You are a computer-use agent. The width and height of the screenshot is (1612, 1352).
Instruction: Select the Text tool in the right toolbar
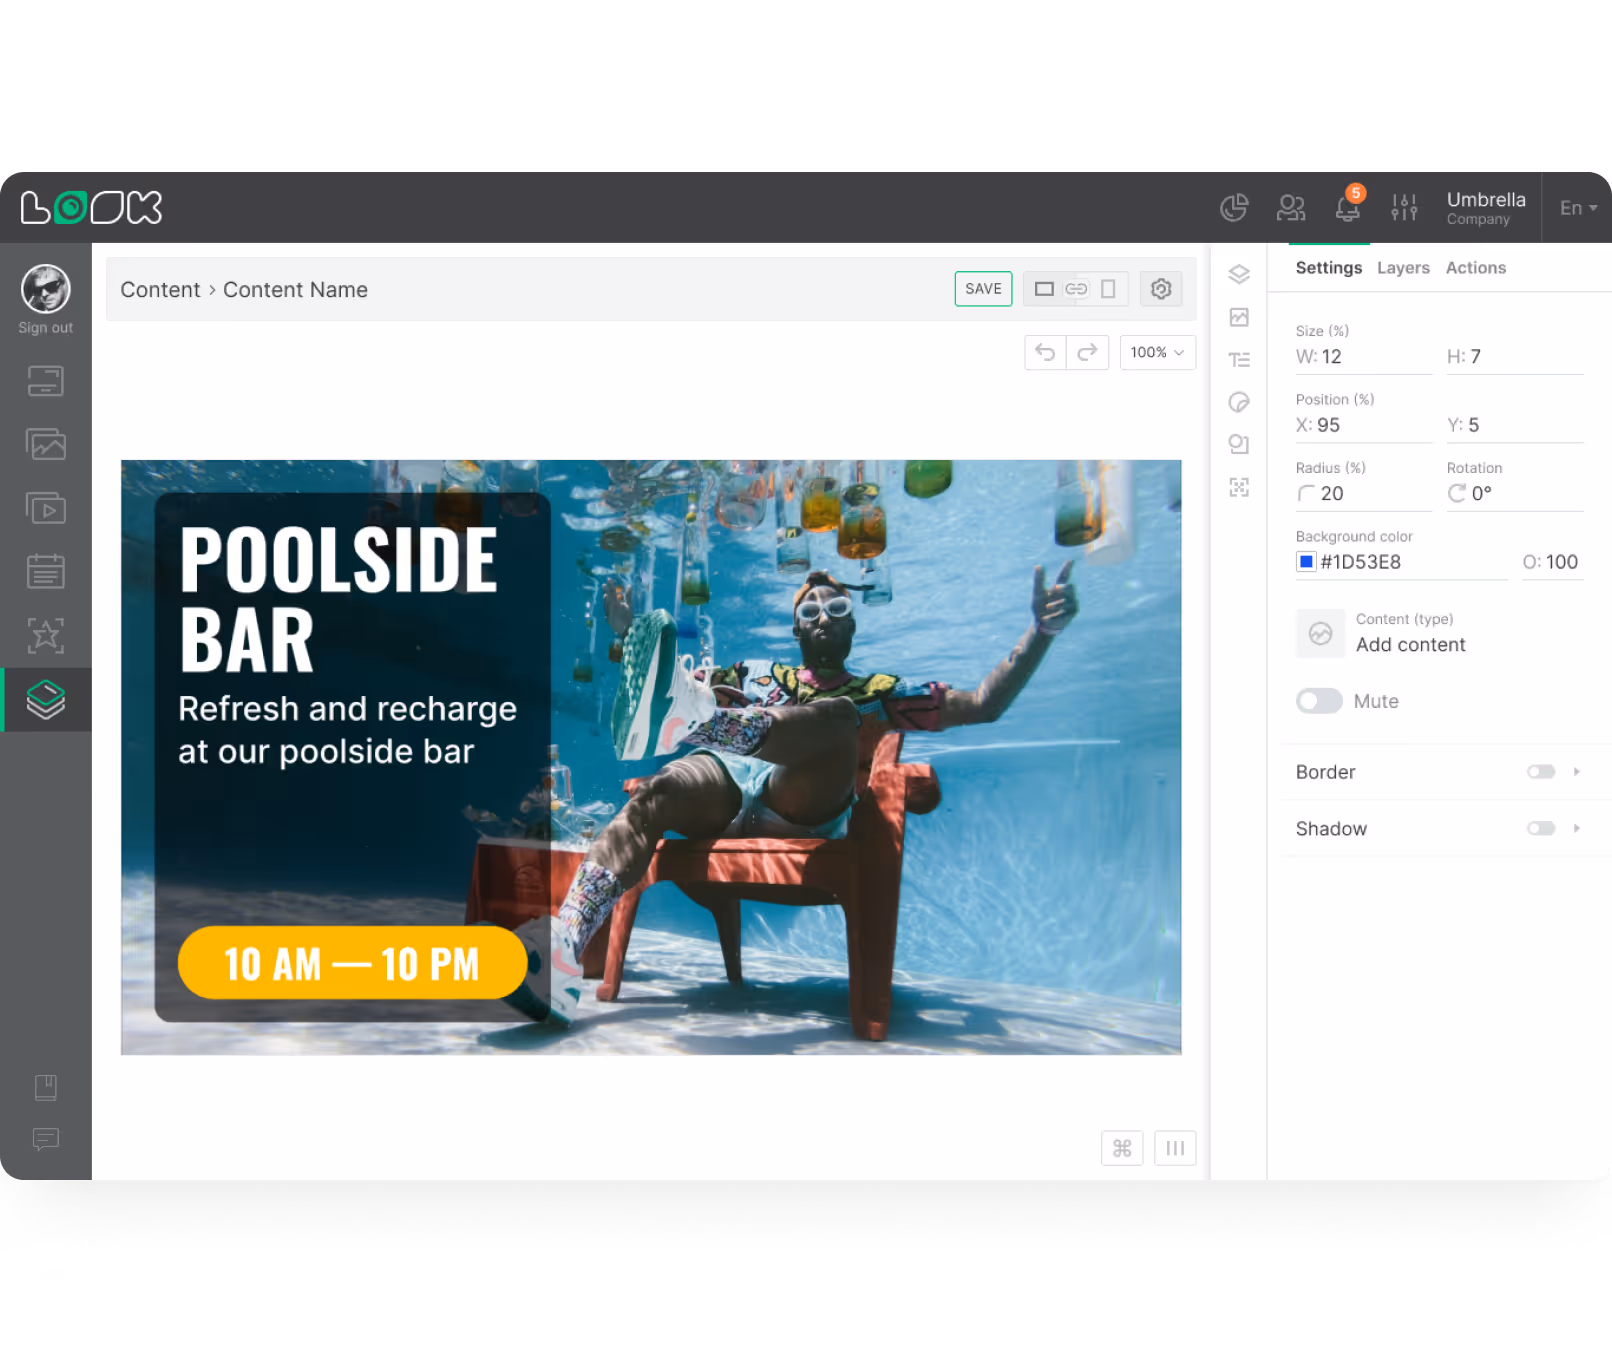click(x=1239, y=359)
